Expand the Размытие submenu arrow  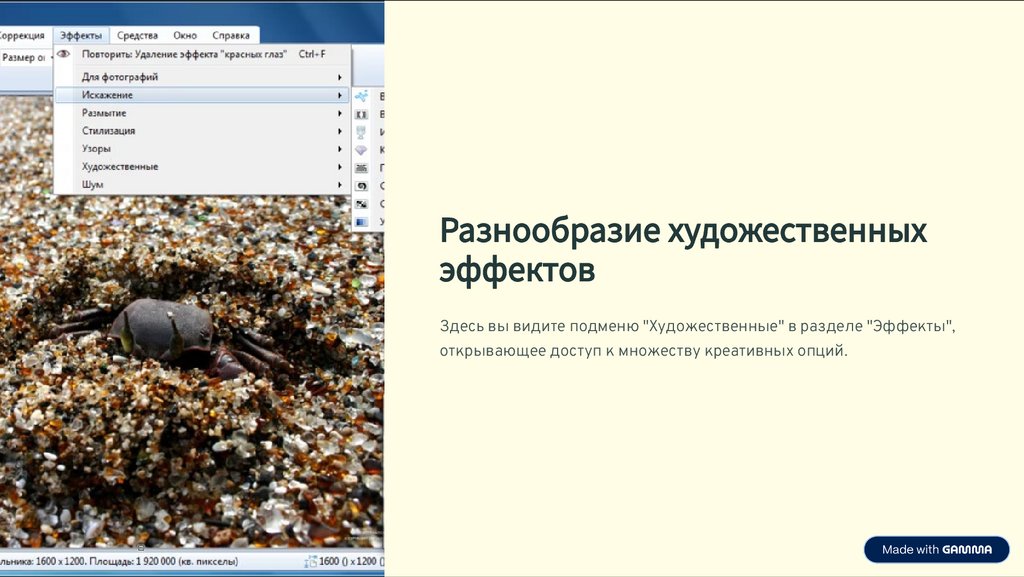pyautogui.click(x=340, y=113)
